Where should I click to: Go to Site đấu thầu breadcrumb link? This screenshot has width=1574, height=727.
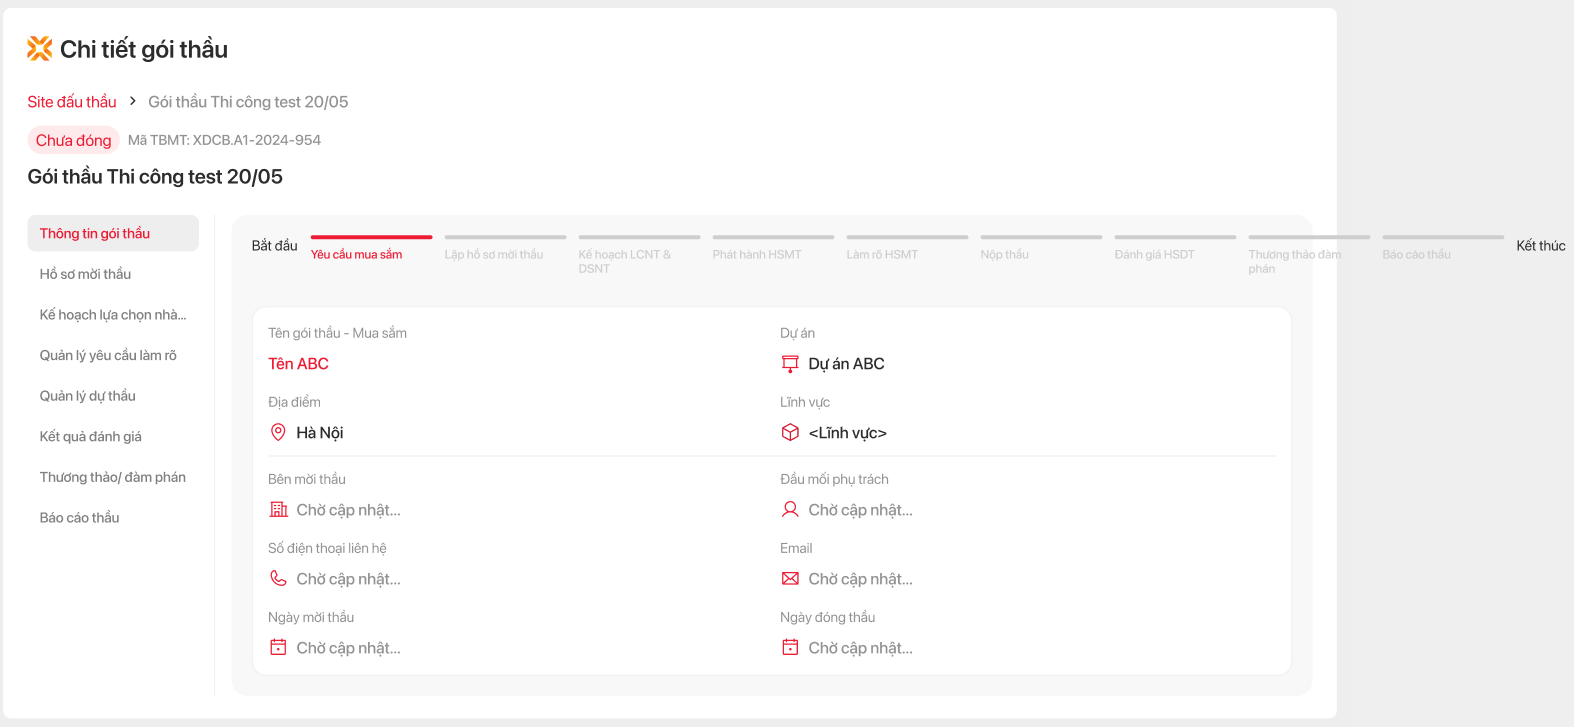[72, 102]
